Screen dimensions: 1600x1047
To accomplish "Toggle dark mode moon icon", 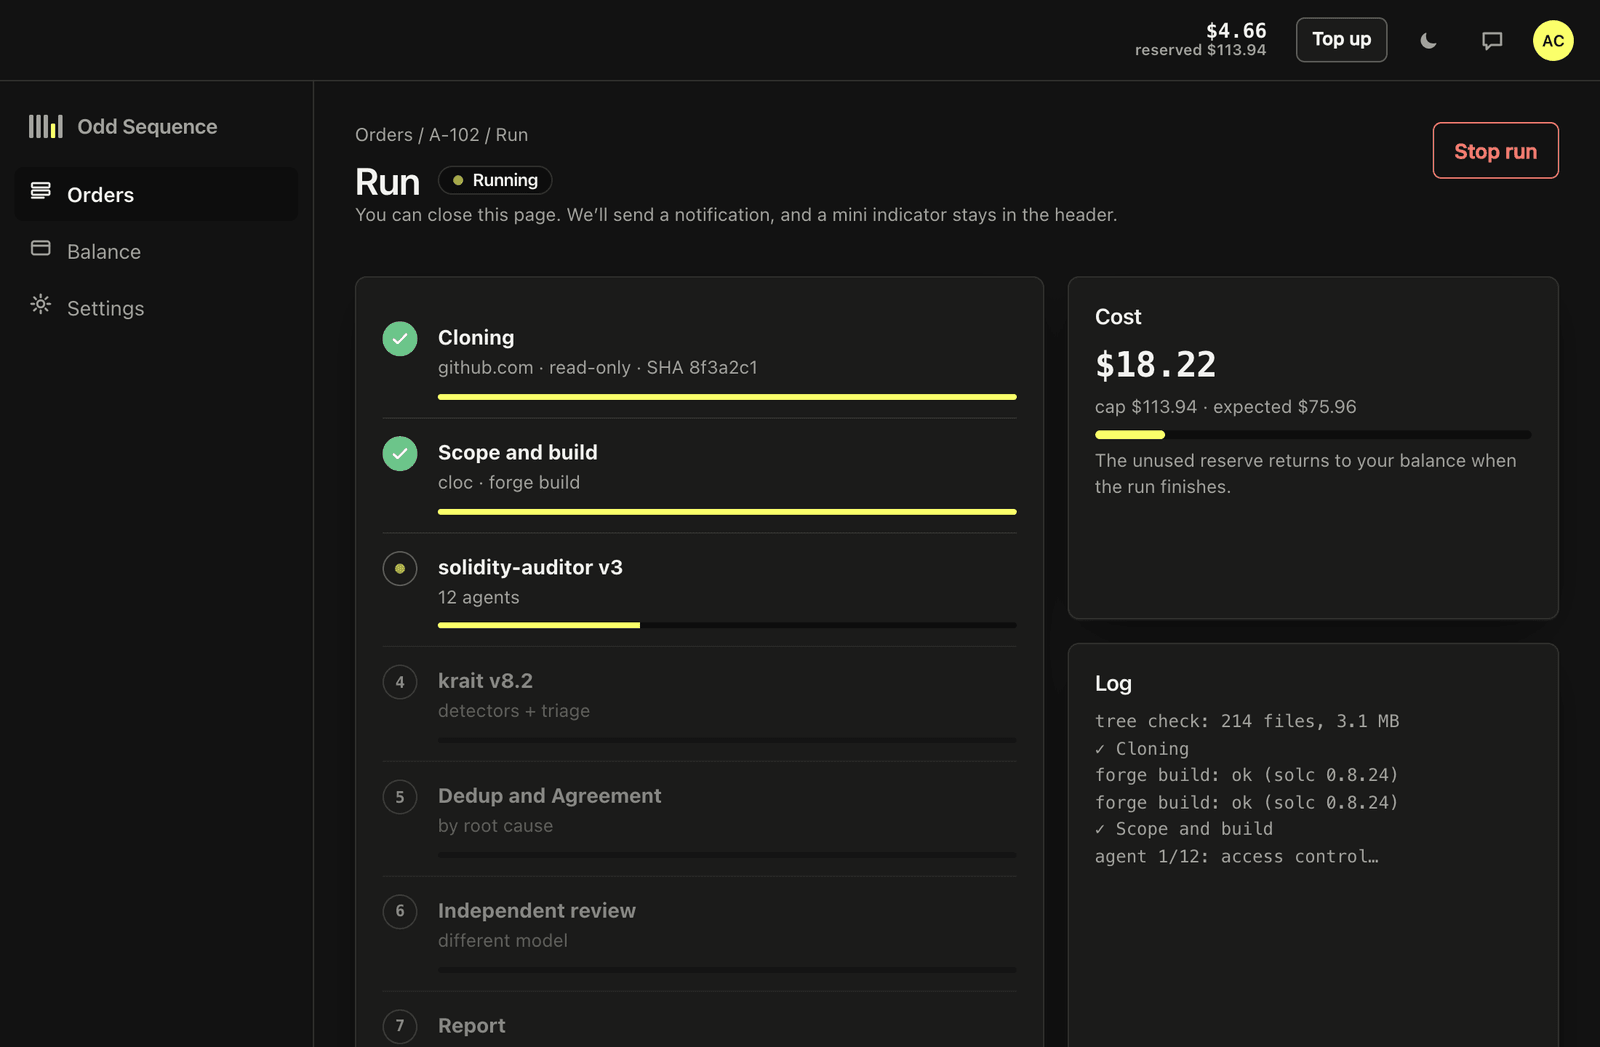I will 1428,41.
